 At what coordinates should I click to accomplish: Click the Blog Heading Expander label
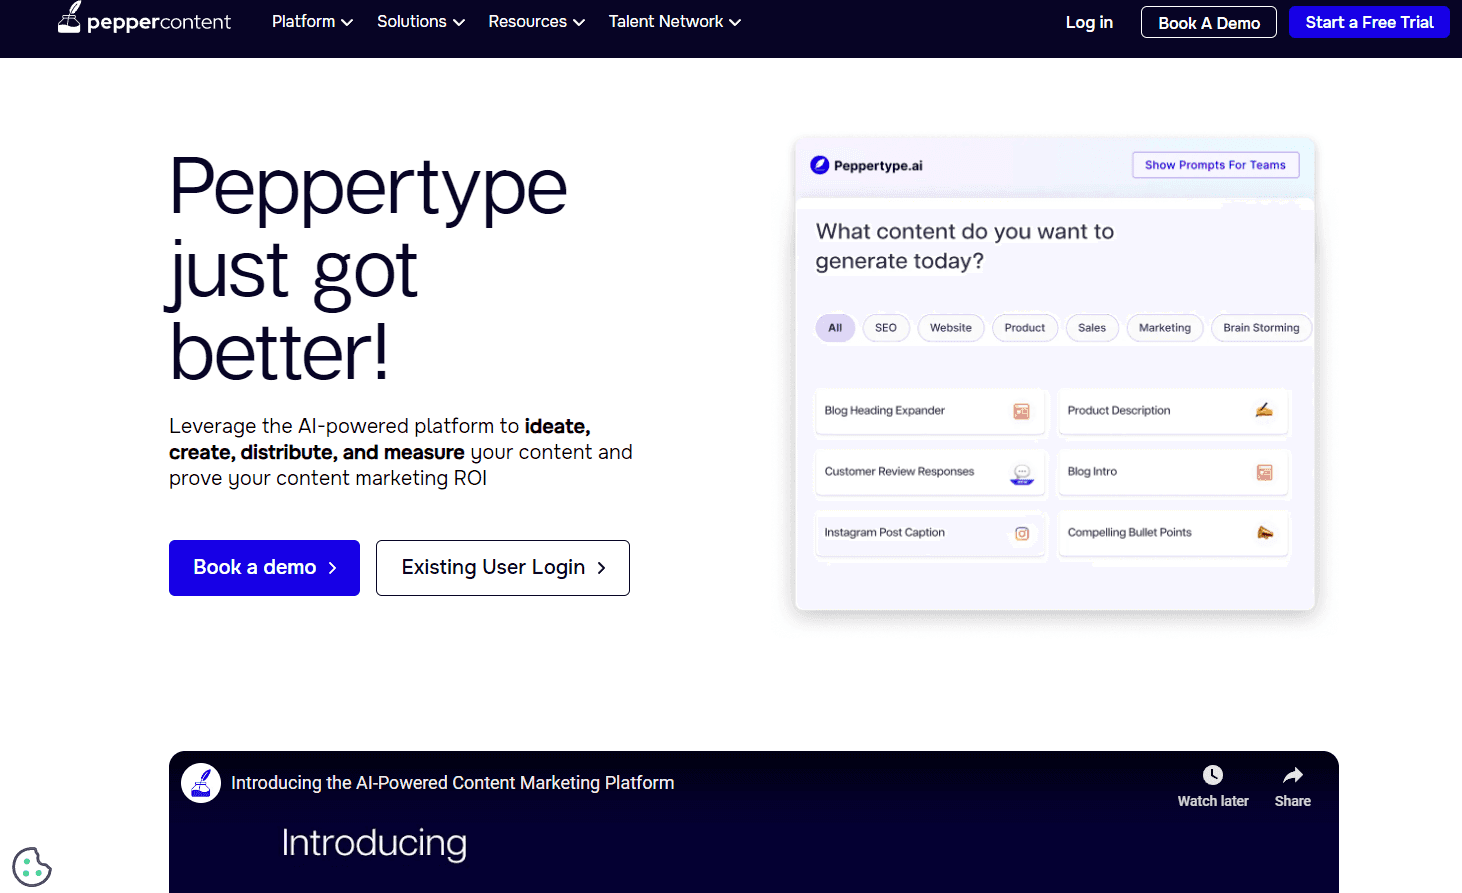coord(884,411)
